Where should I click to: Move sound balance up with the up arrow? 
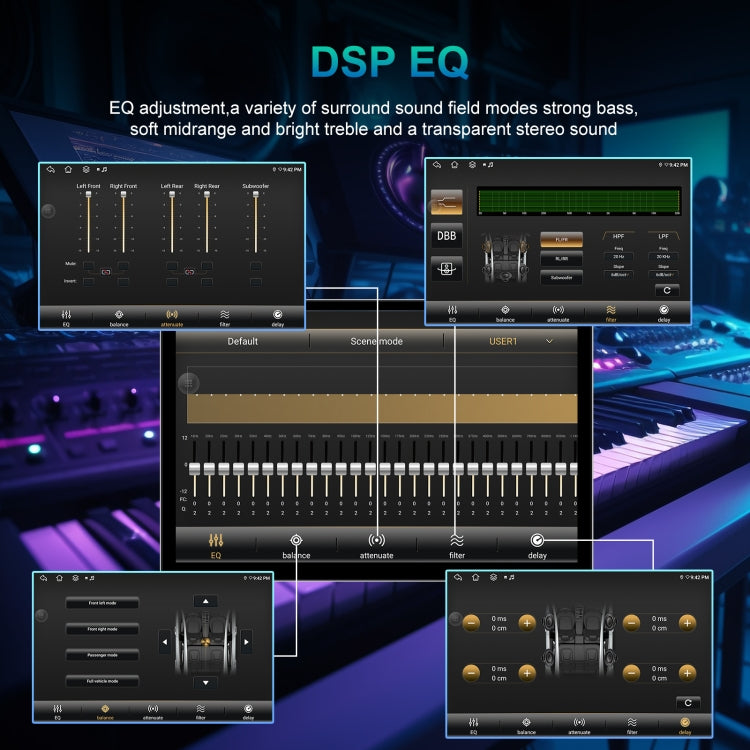point(205,601)
